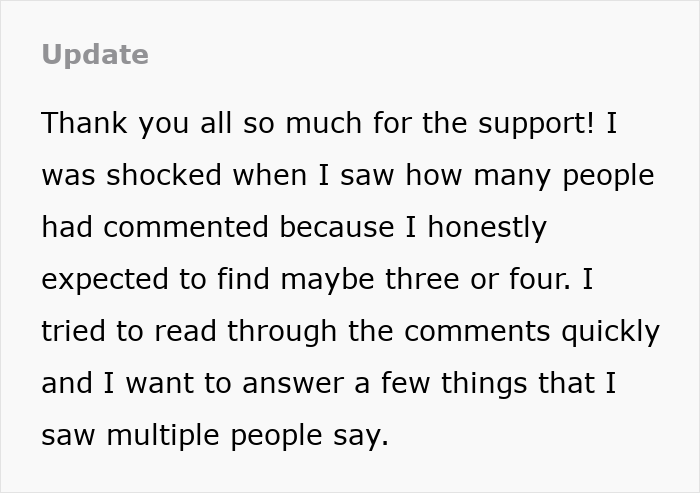Click the word "through"
Viewport: 700px width, 493px height.
(271, 332)
